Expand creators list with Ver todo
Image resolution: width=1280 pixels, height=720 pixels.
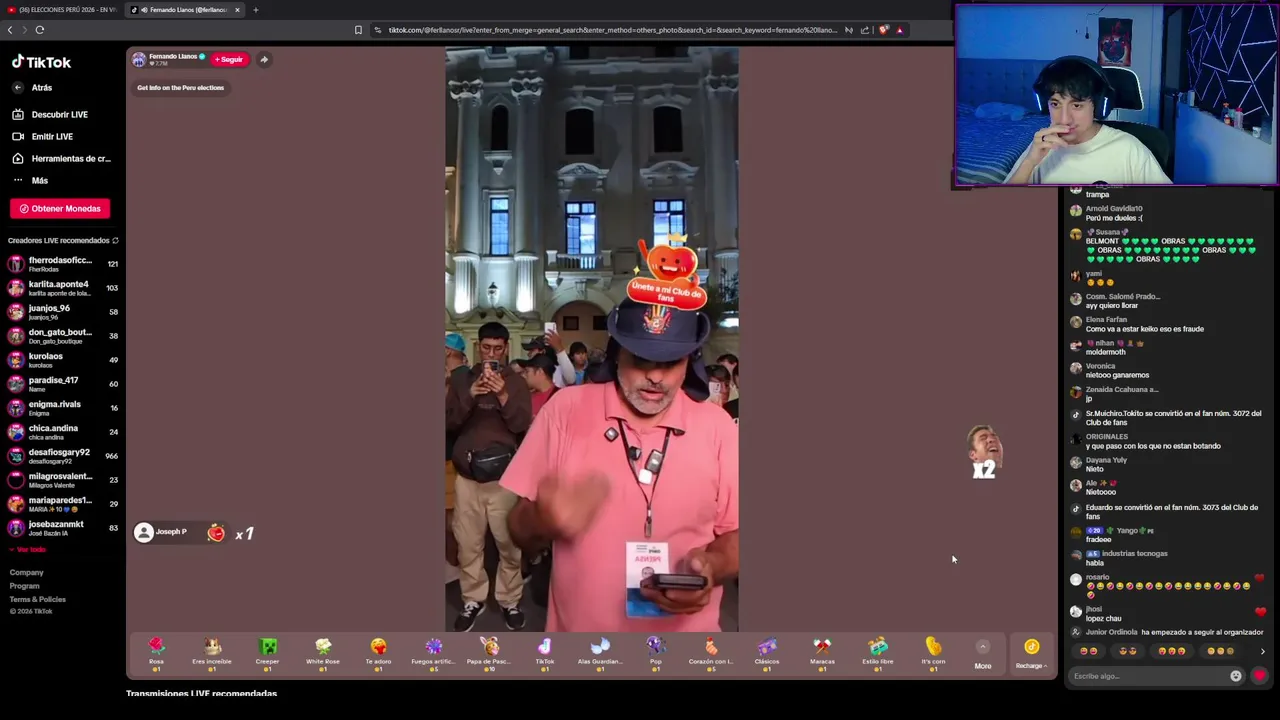point(28,550)
